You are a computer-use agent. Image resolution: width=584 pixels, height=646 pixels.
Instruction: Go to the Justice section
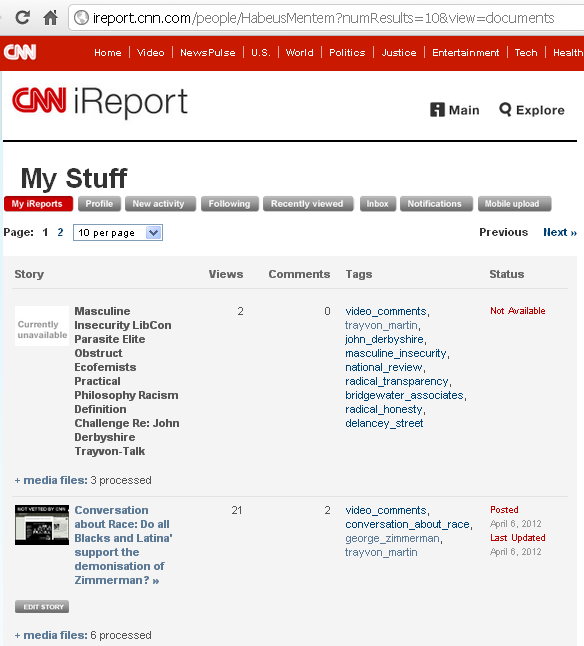399,53
